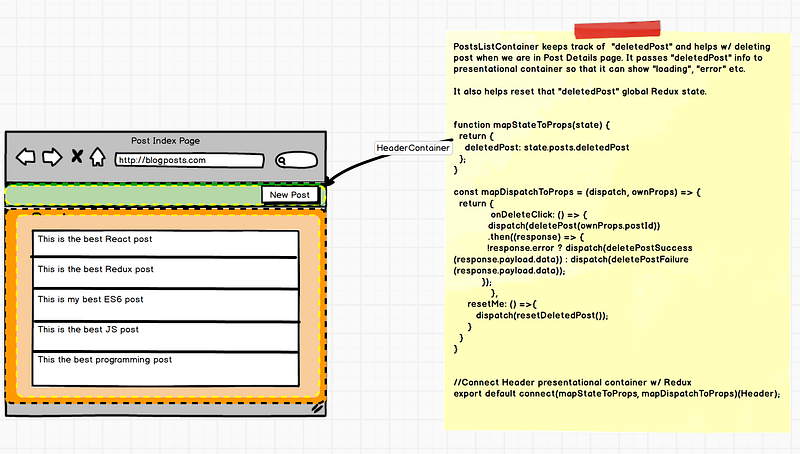Select "This is the best JS post" row
Viewport: 800px width, 454px height.
[165, 337]
